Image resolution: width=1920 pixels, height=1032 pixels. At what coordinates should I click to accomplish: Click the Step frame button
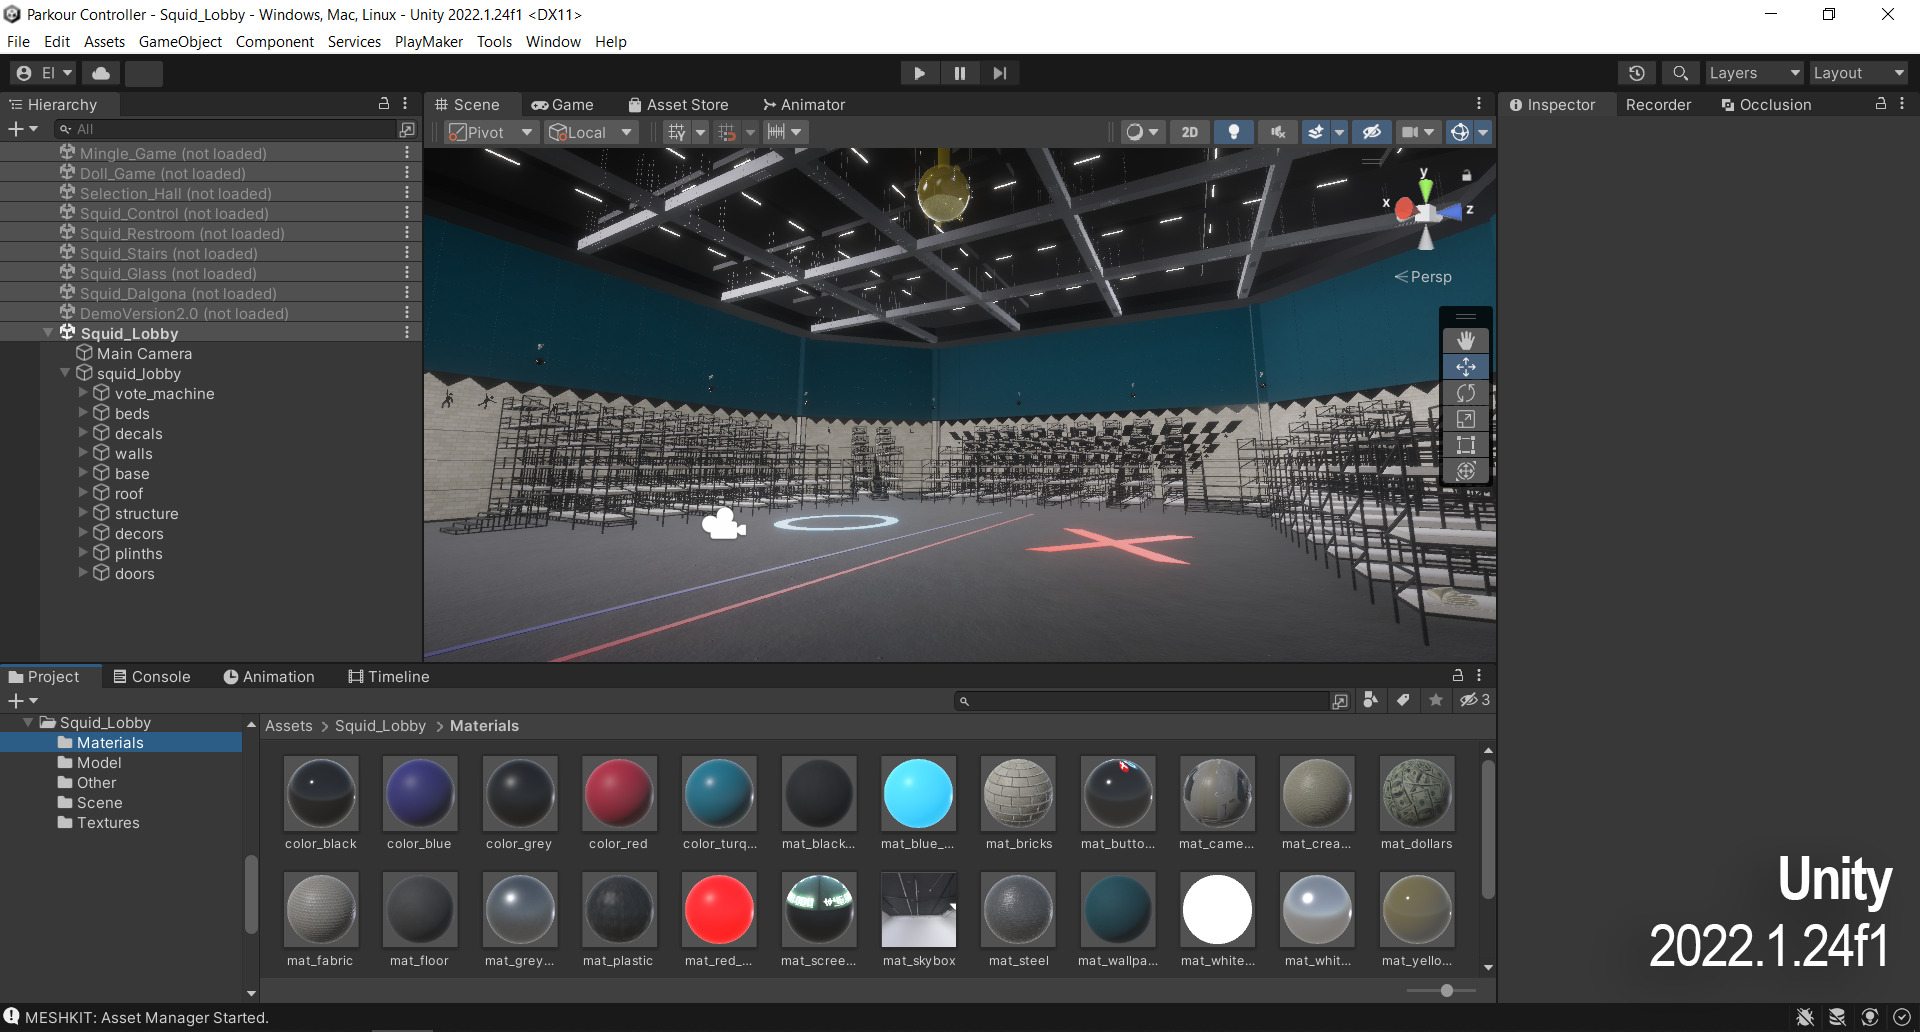tap(999, 73)
